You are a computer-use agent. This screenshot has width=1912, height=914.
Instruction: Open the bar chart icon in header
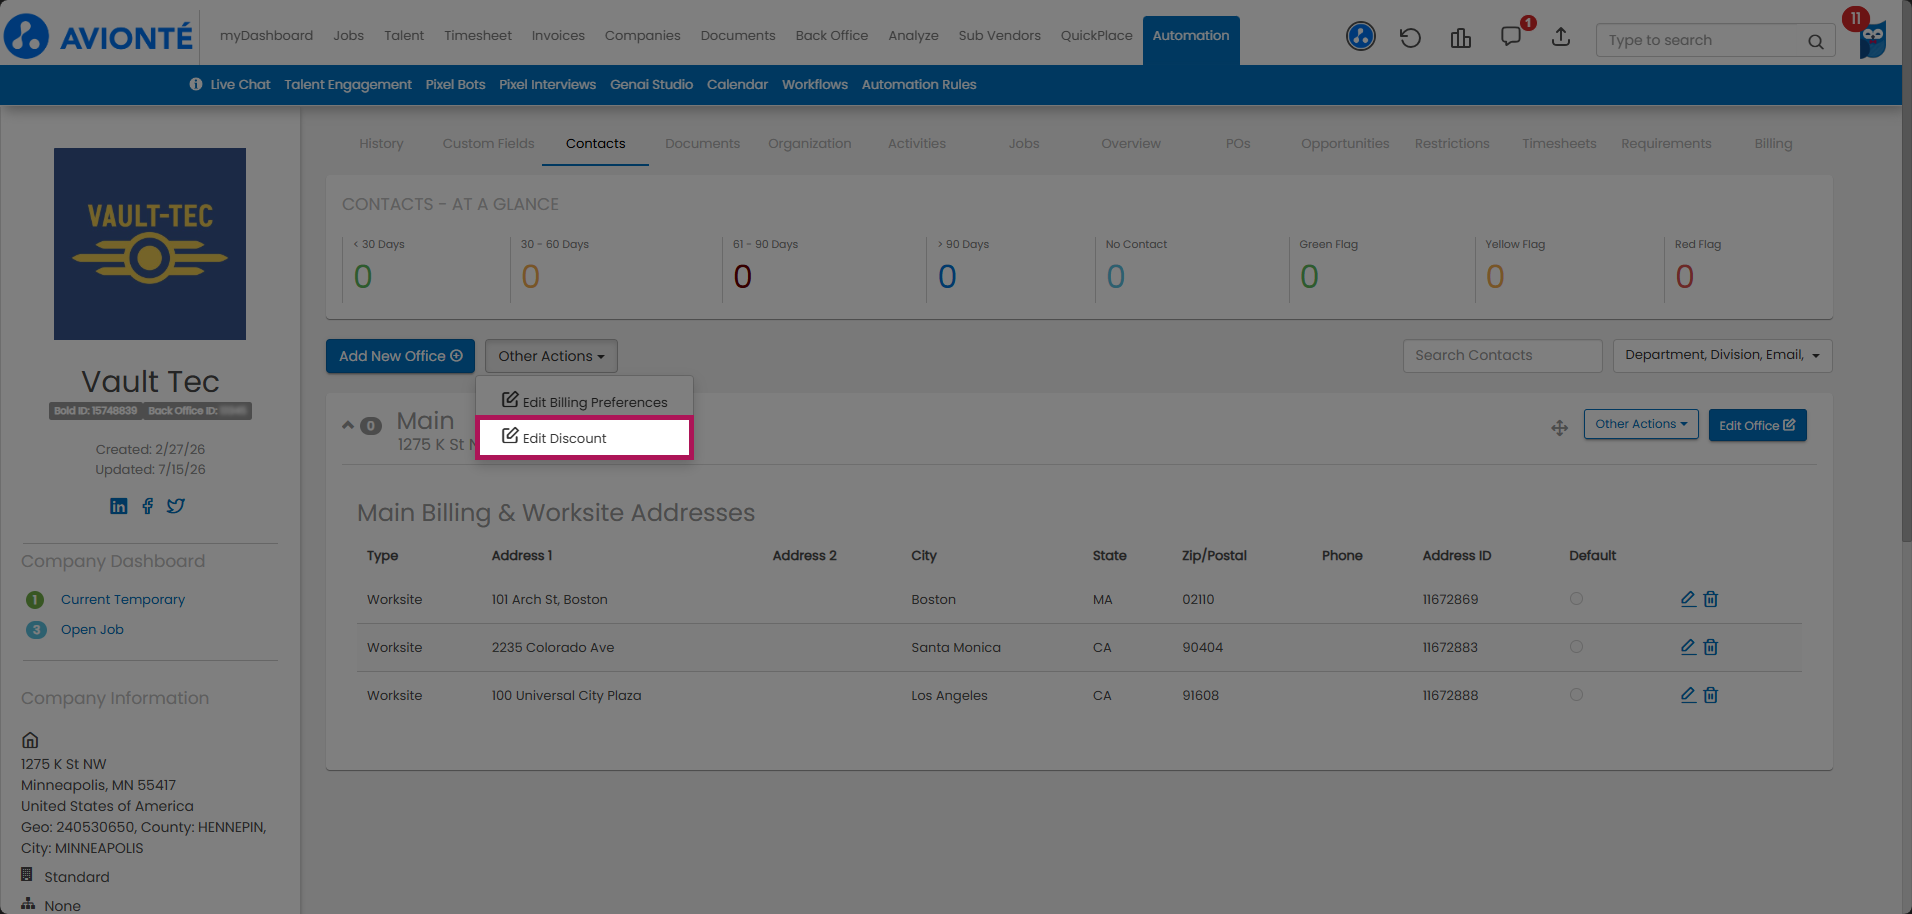point(1461,38)
